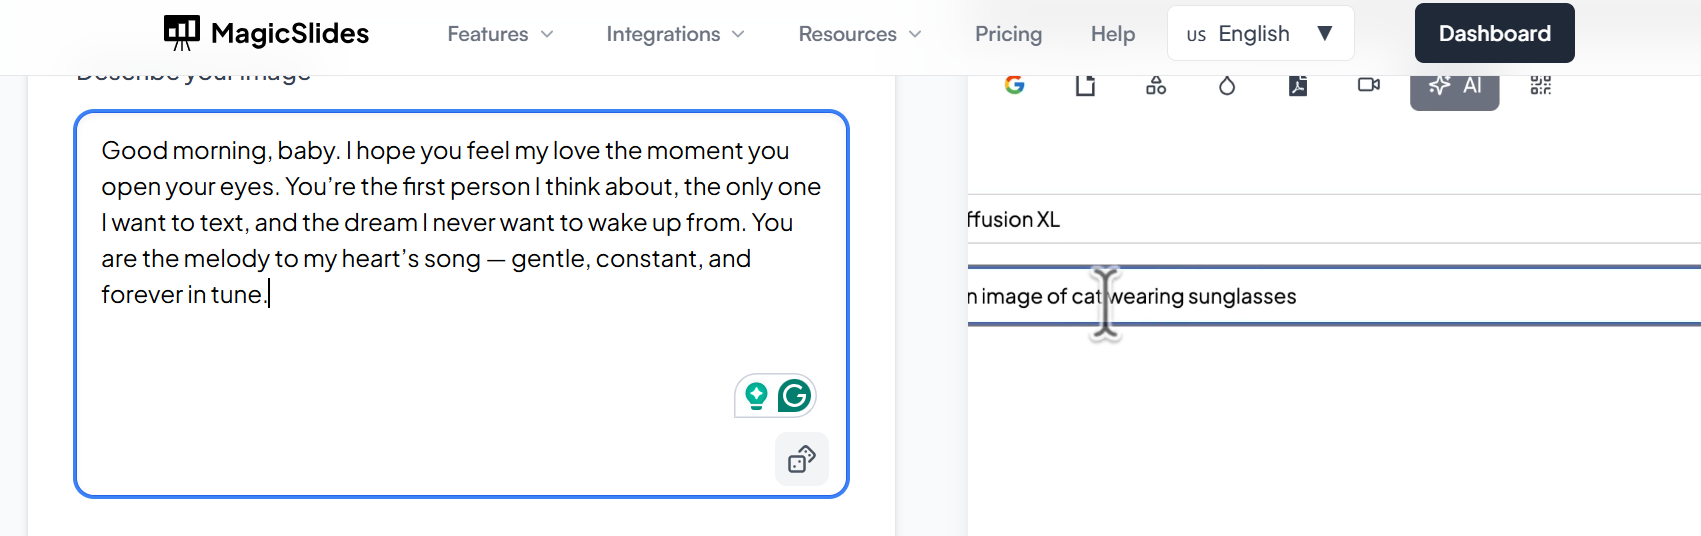Open the English language selector
The image size is (1701, 536).
[1260, 34]
